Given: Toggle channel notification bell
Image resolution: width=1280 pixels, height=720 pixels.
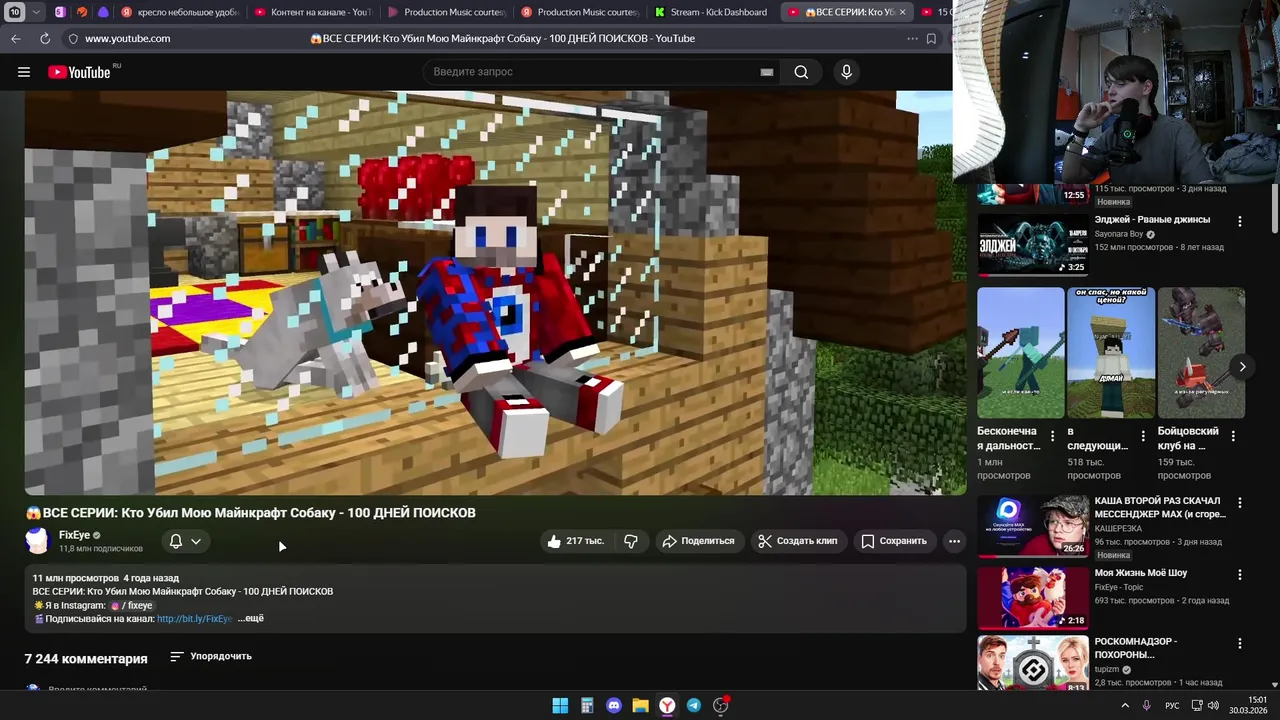Looking at the screenshot, I should click(176, 541).
